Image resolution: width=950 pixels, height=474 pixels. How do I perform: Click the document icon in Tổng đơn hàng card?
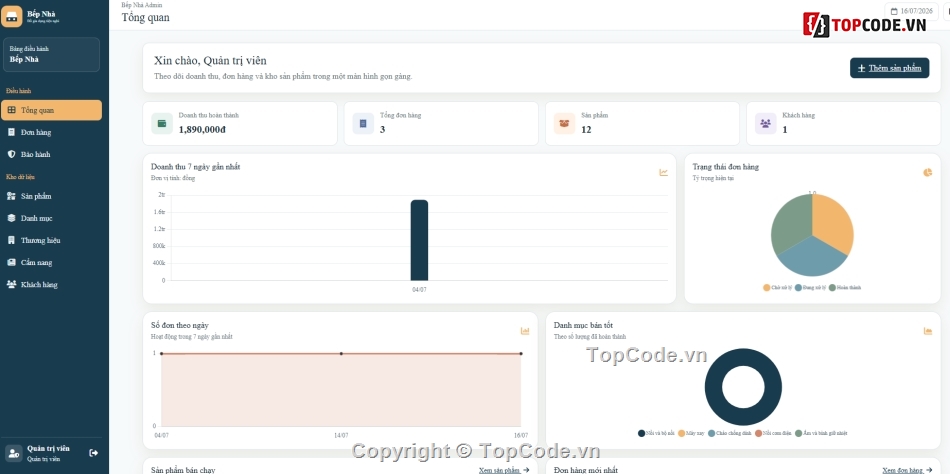(x=363, y=124)
